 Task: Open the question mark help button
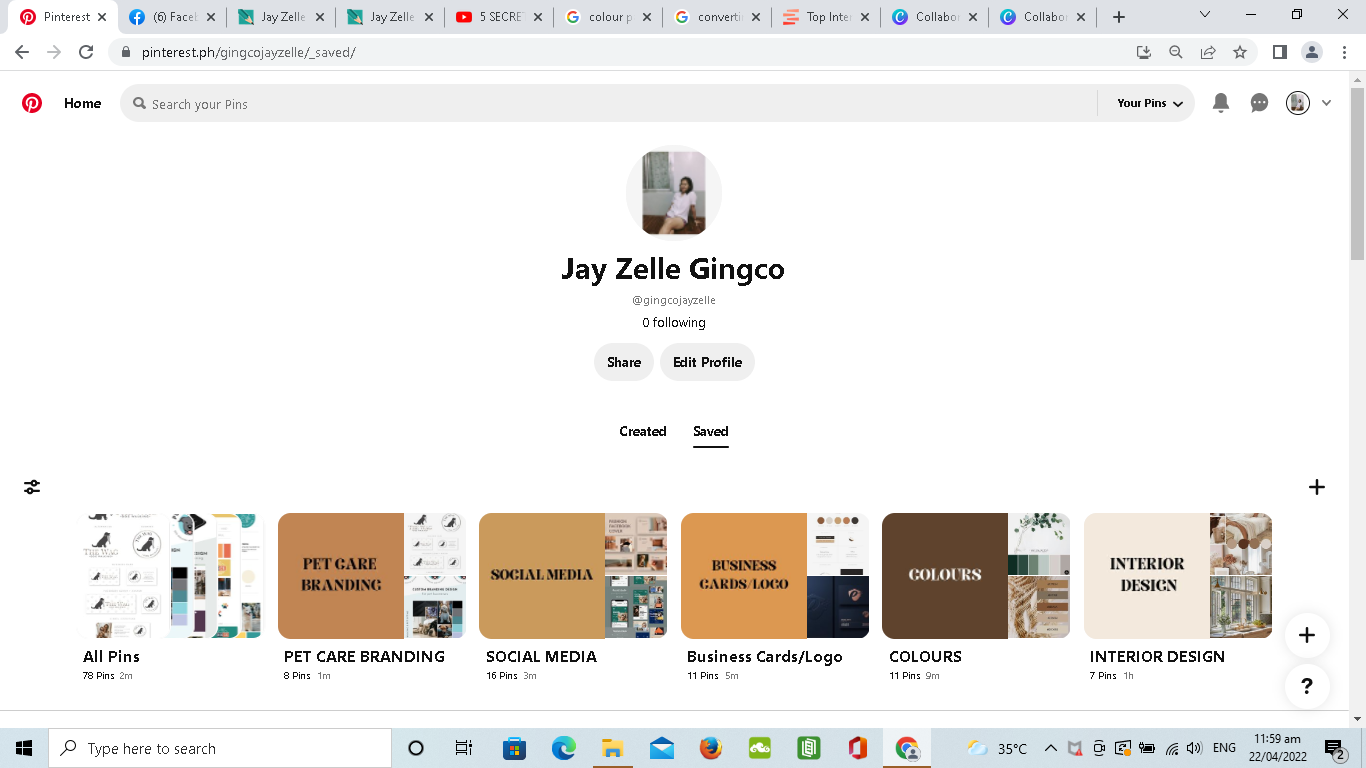[1307, 686]
